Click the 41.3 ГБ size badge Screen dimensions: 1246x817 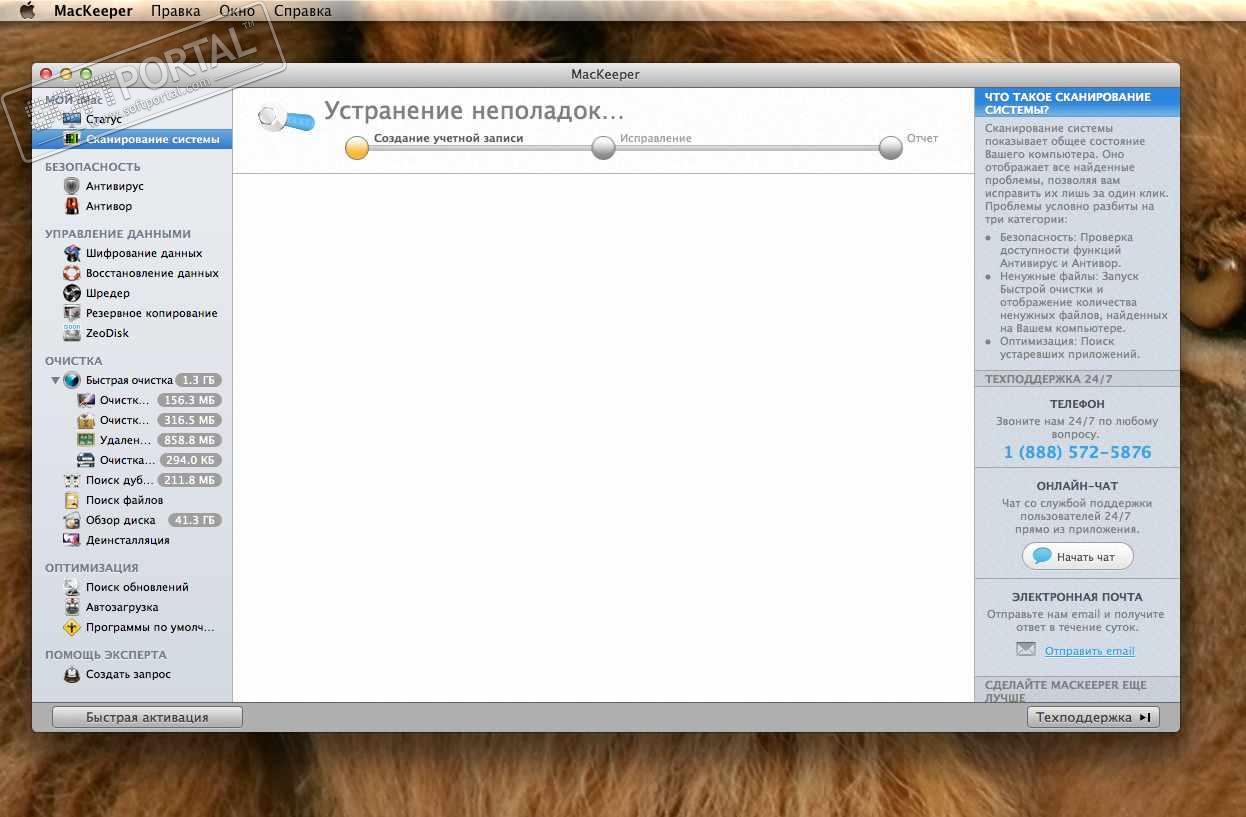point(195,520)
